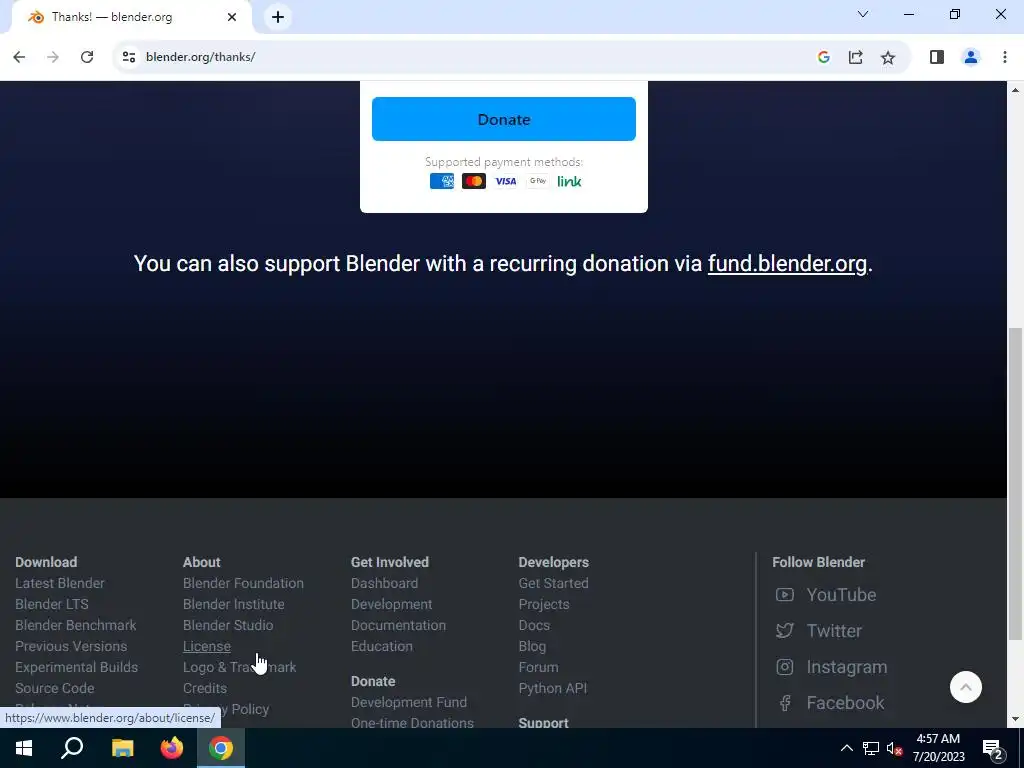The image size is (1024, 768).
Task: Open the Blender Institute link
Action: point(234,604)
